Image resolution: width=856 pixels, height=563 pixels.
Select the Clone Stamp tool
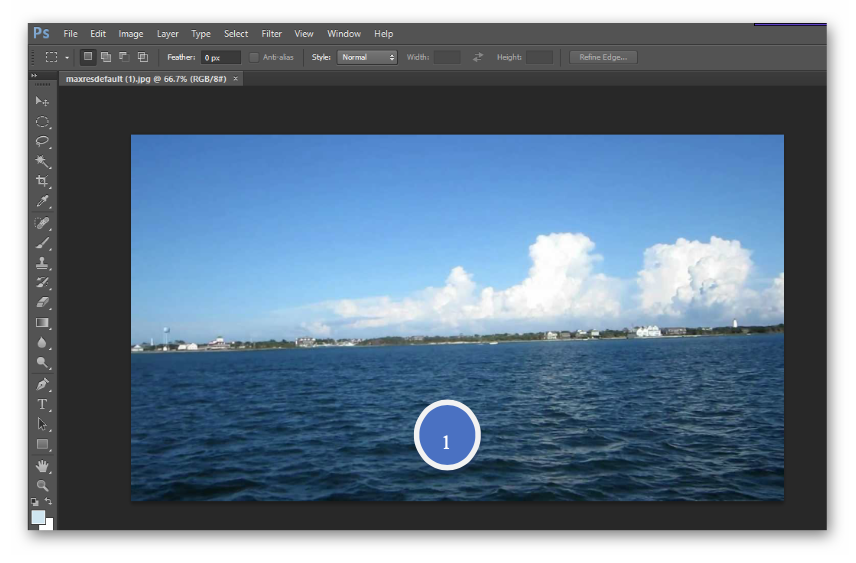tap(42, 263)
